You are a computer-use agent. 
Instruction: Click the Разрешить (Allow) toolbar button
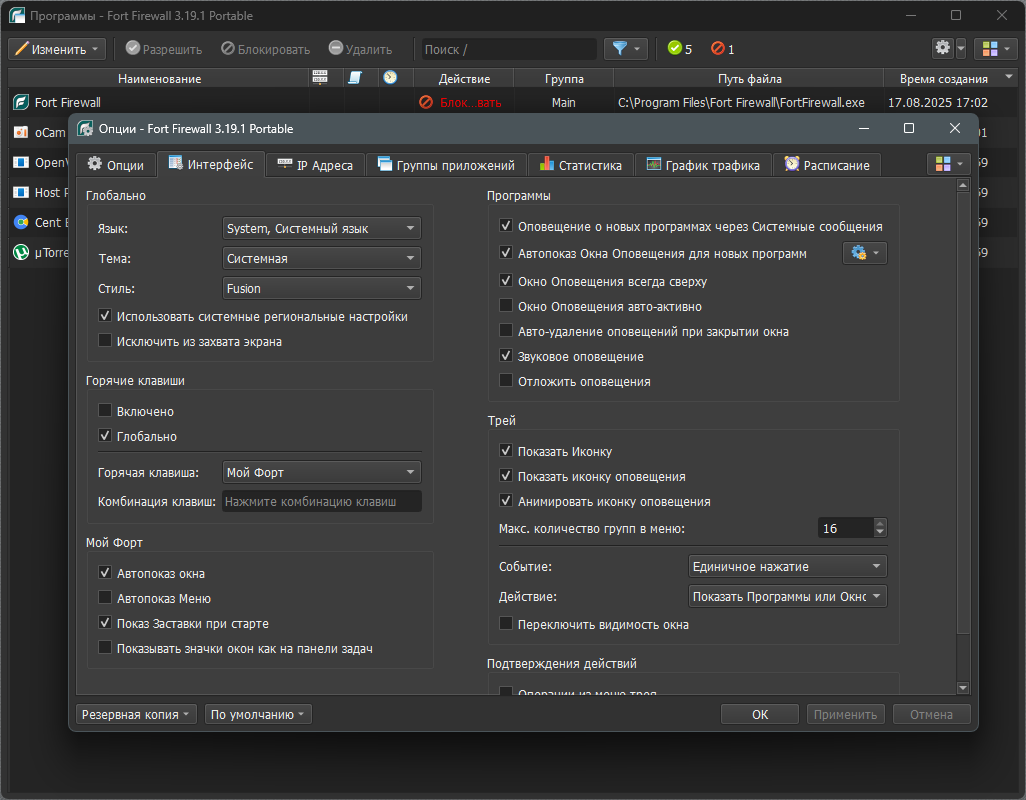[164, 49]
